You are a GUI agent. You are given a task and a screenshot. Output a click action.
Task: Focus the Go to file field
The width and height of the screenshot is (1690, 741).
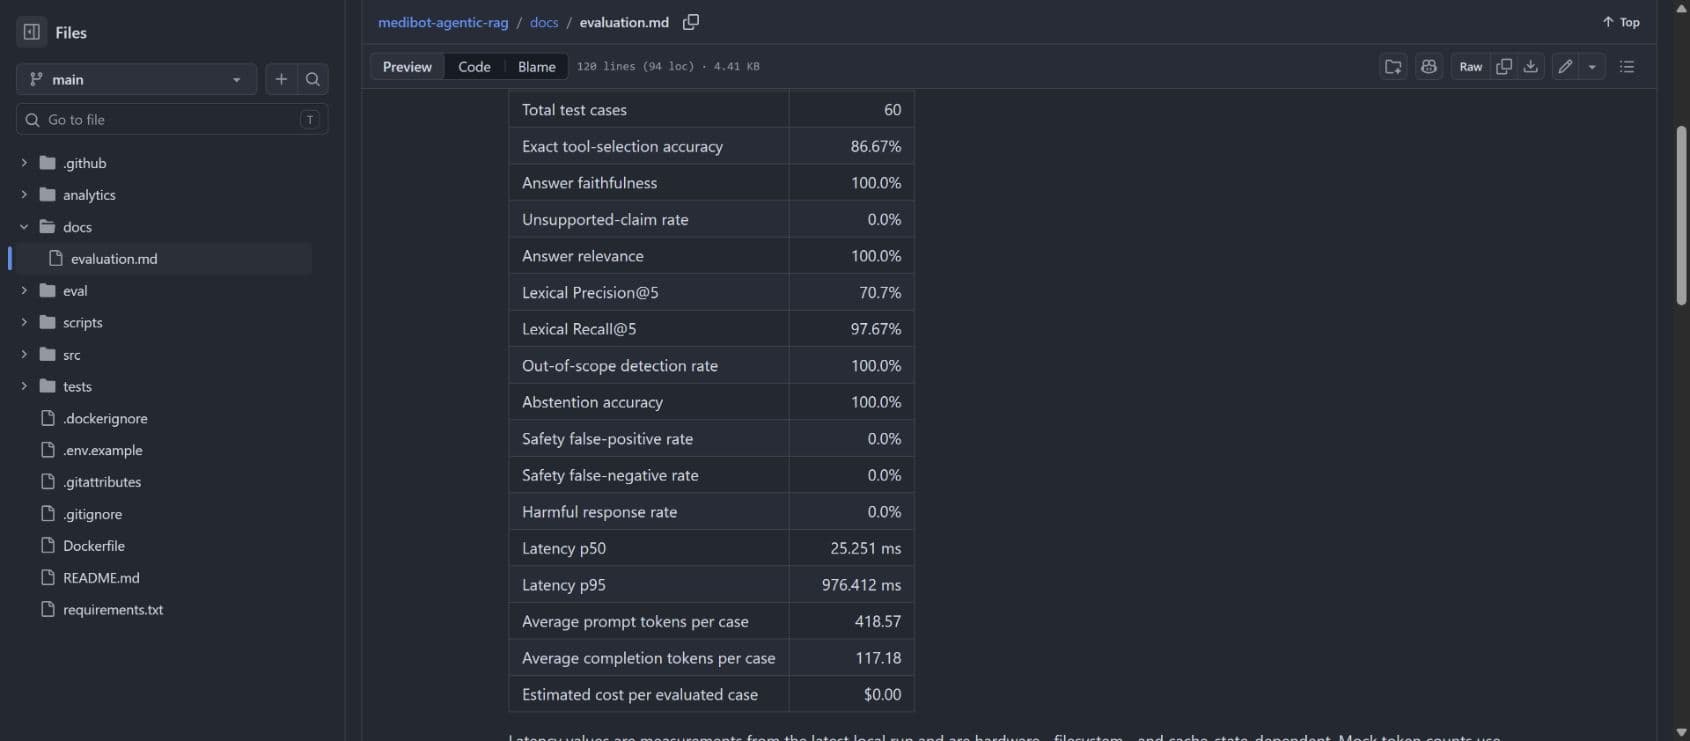(172, 120)
